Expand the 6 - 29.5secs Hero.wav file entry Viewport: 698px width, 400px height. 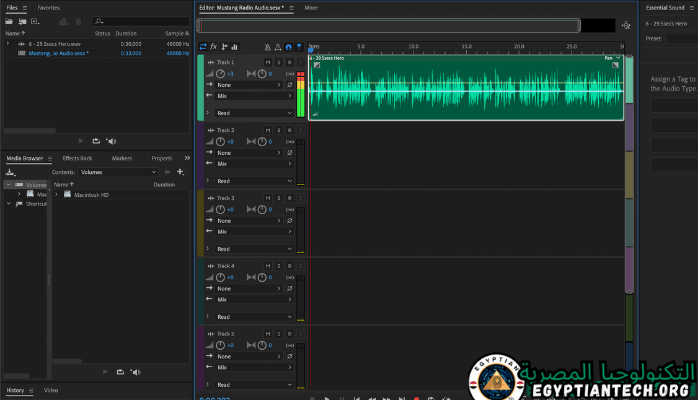8,44
